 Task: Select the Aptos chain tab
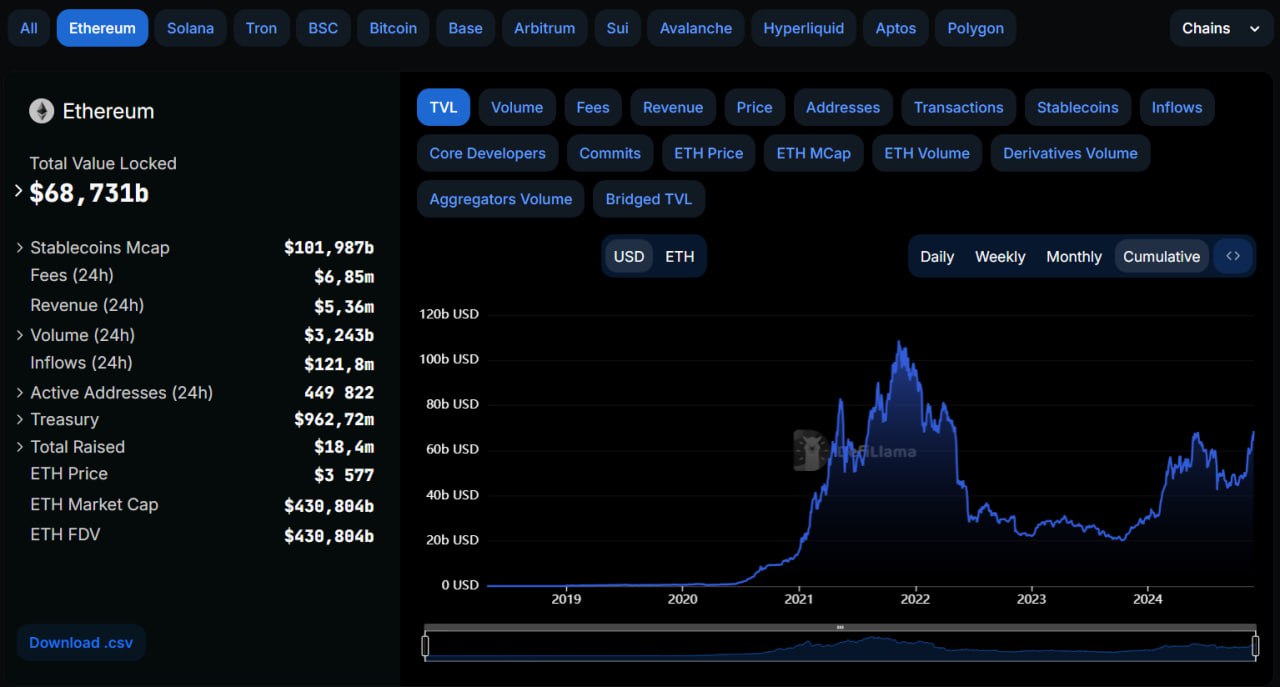896,28
